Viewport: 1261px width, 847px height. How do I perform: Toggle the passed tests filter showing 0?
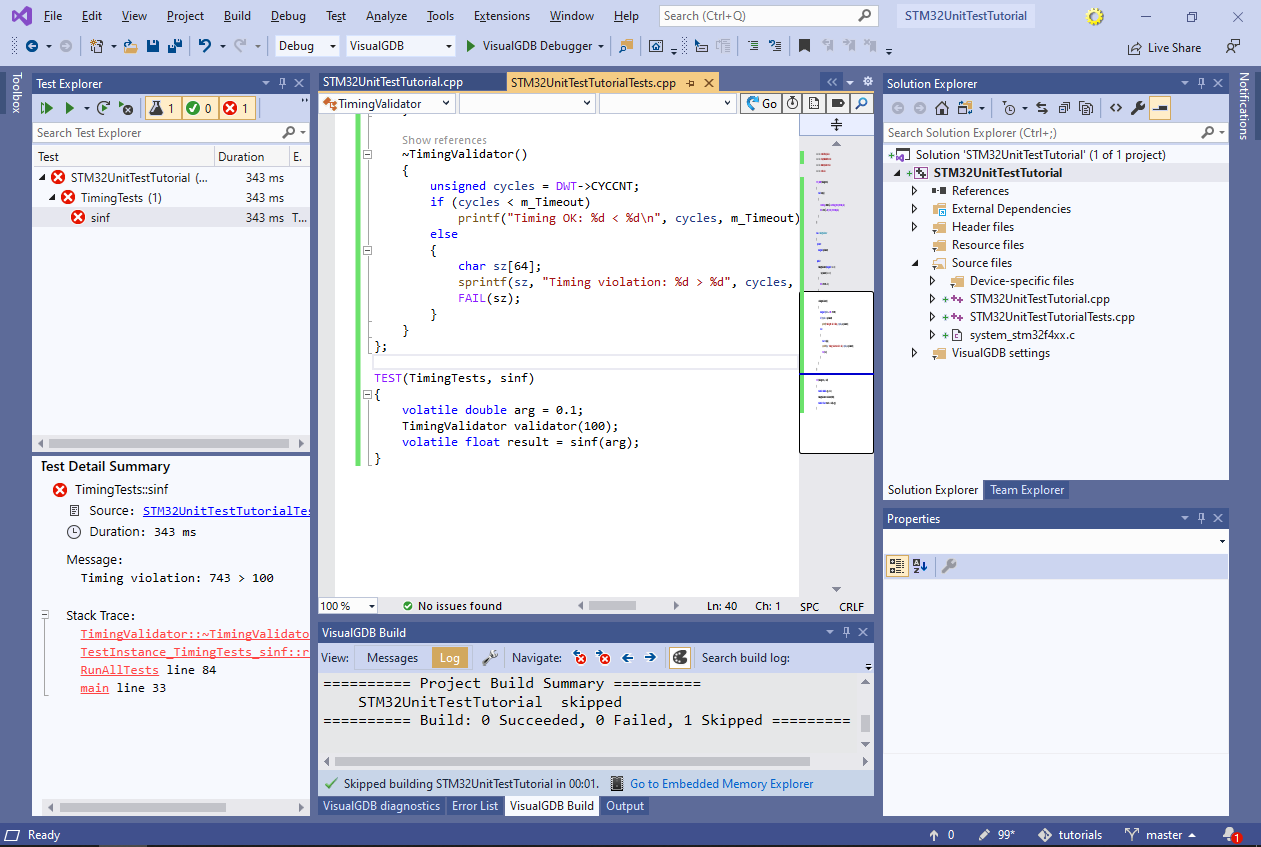click(x=199, y=108)
